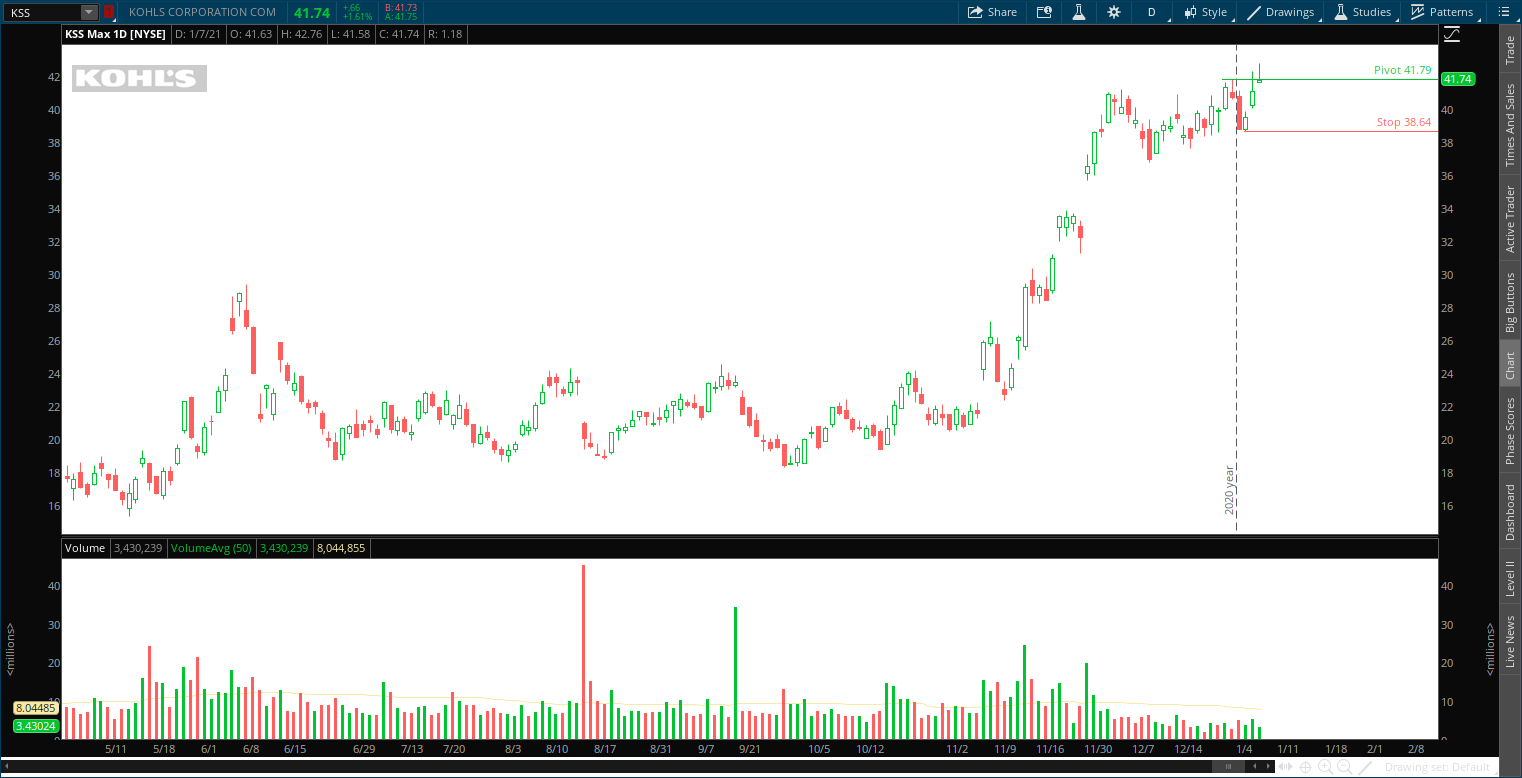Open the Drawing set: Default selector
This screenshot has height=778, width=1522.
tap(1438, 767)
